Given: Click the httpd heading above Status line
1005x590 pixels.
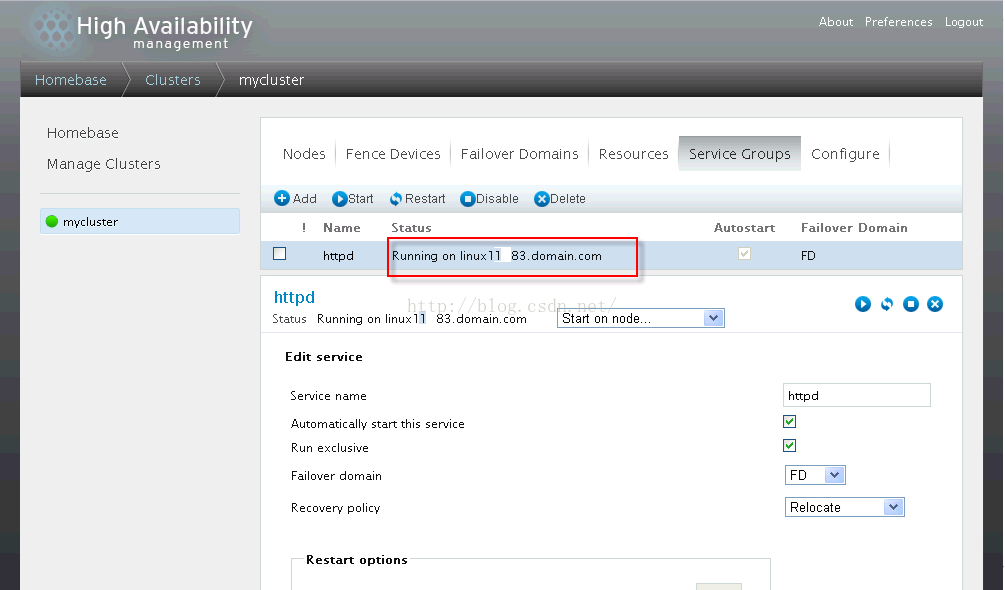Looking at the screenshot, I should 294,297.
